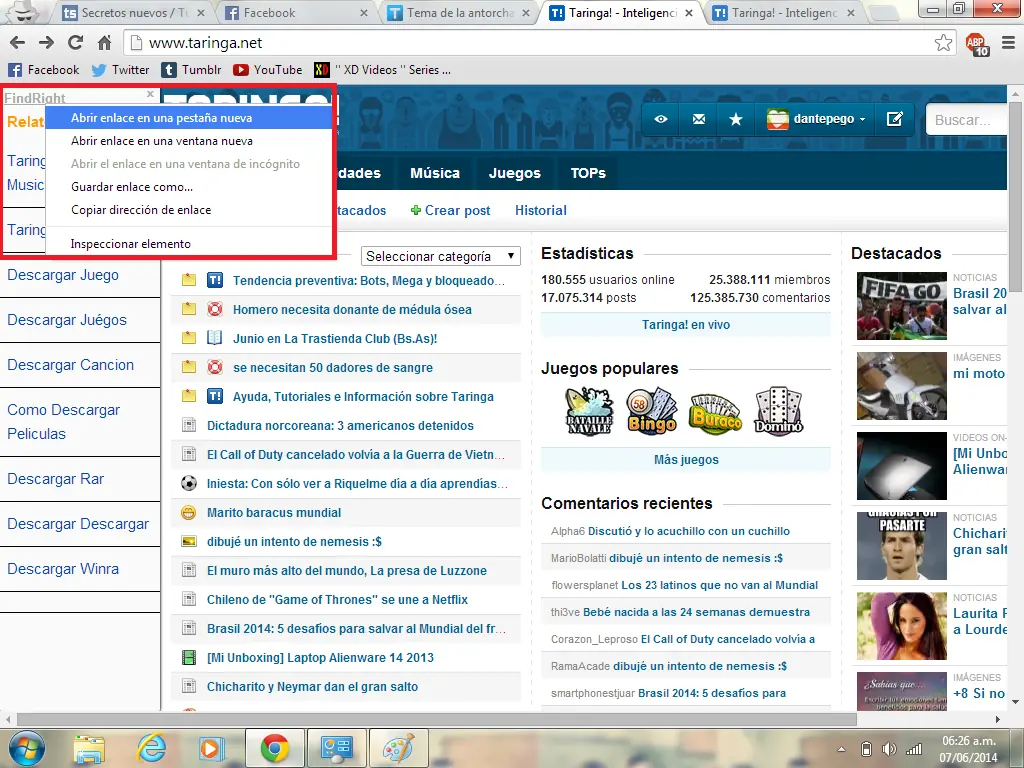Open the YouTube bookmark
1024x768 pixels.
(x=267, y=70)
